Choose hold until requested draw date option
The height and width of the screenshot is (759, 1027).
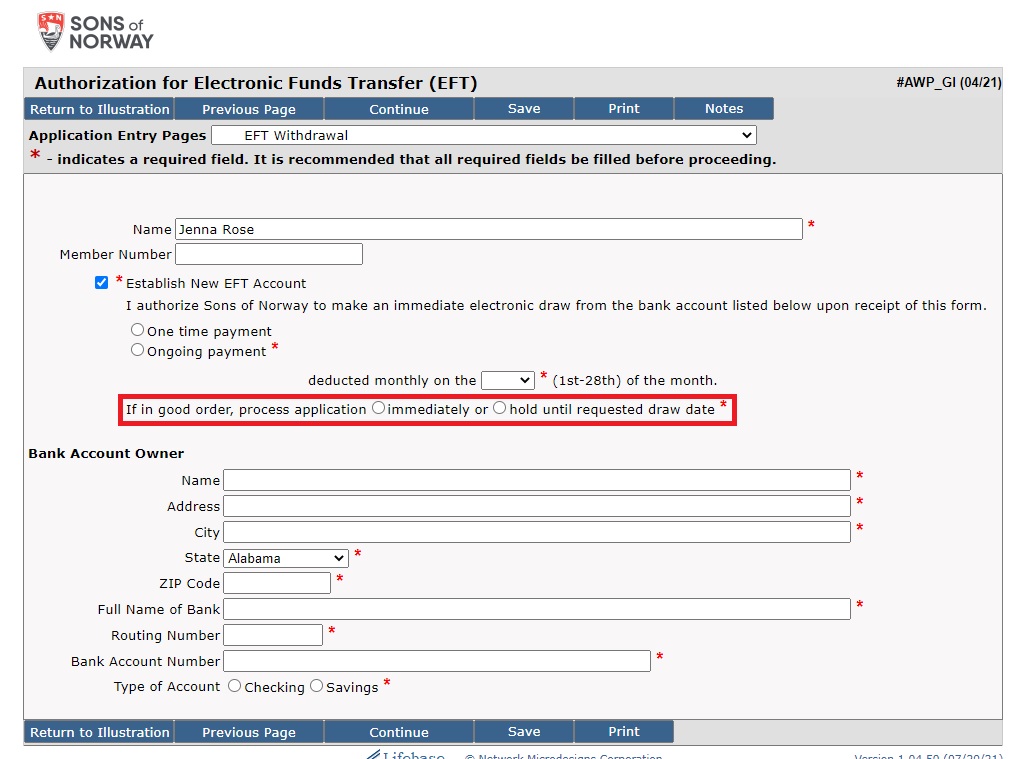500,407
